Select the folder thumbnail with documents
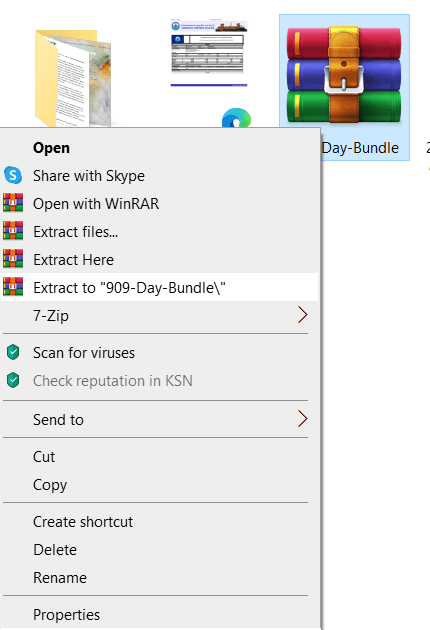Image resolution: width=430 pixels, height=630 pixels. [x=73, y=78]
